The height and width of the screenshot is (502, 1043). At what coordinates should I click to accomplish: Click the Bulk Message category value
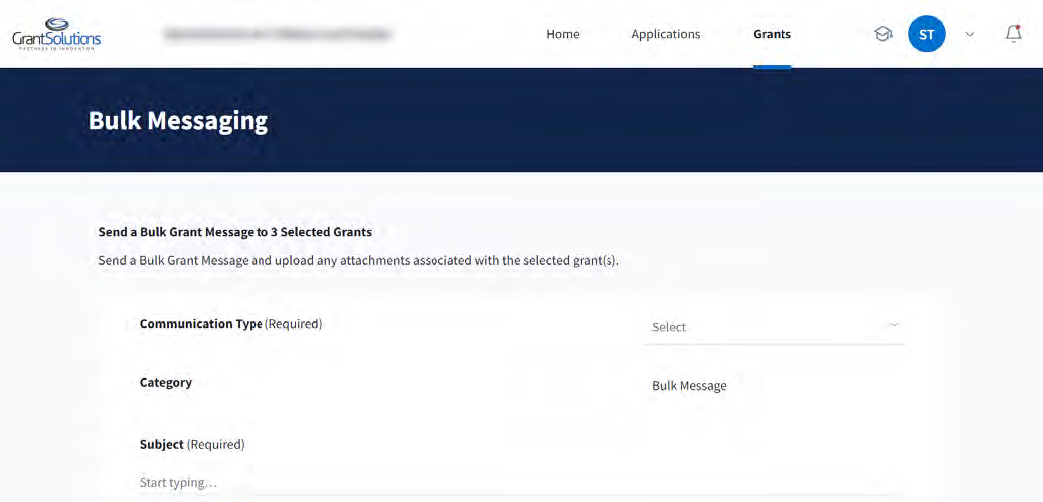point(689,386)
